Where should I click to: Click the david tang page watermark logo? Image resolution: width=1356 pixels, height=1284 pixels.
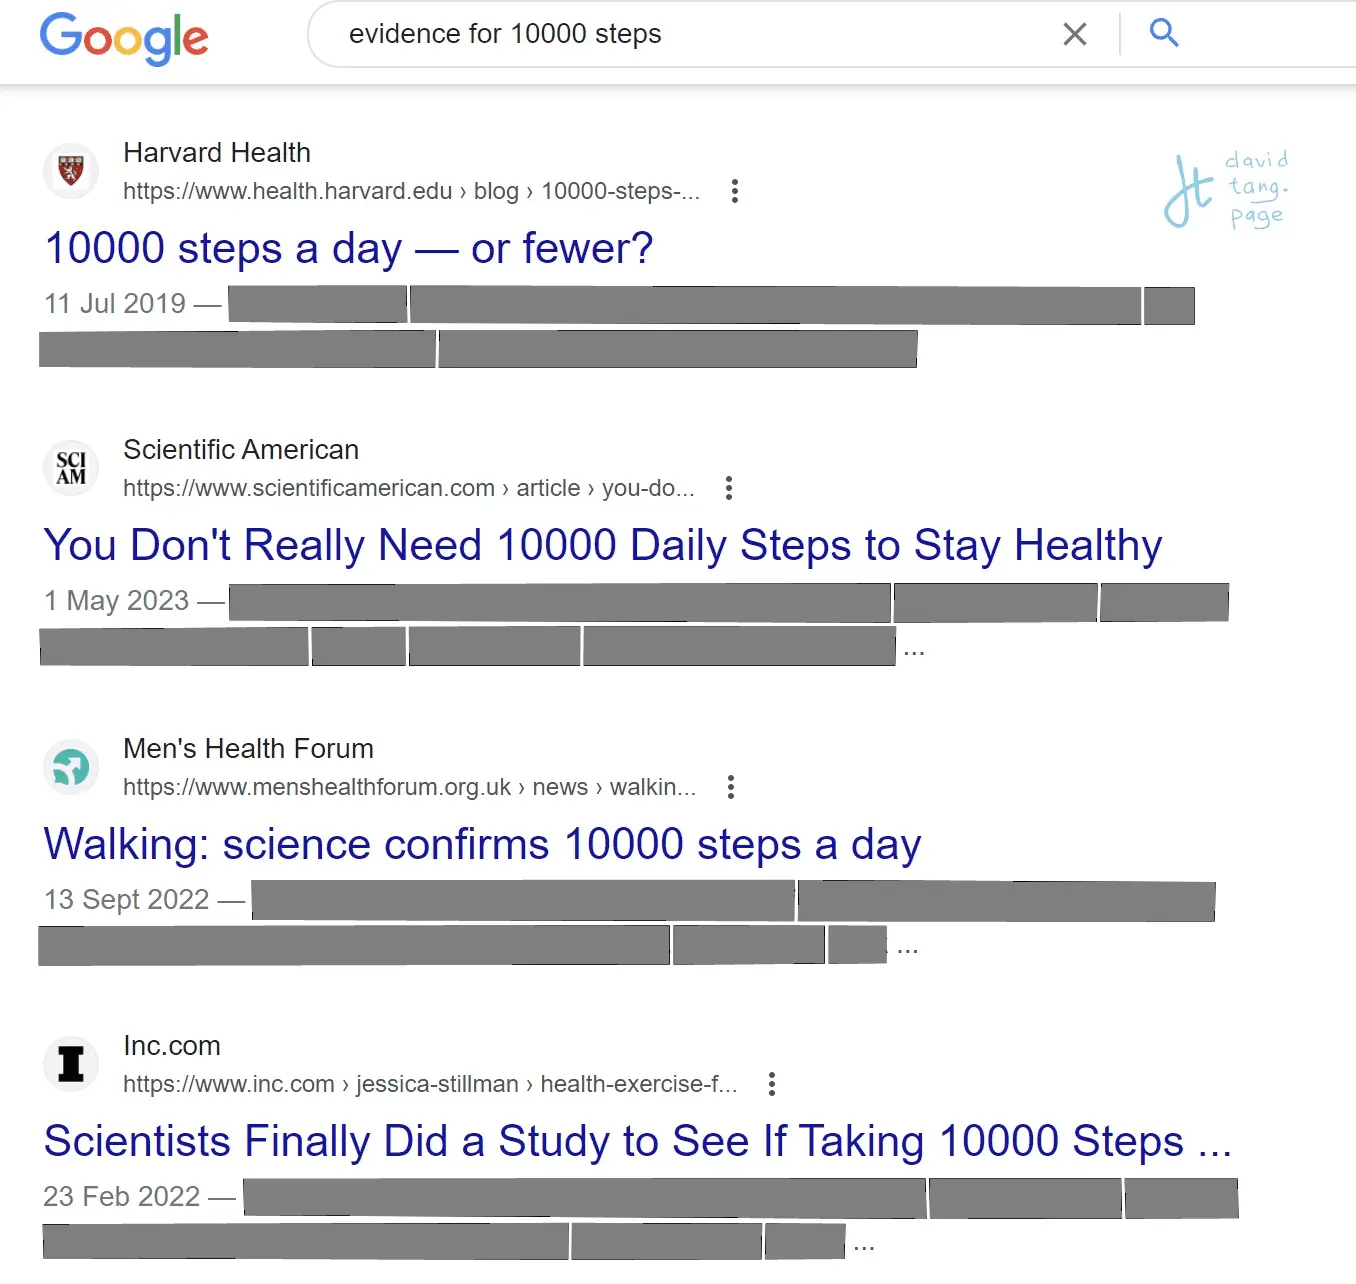pyautogui.click(x=1227, y=189)
